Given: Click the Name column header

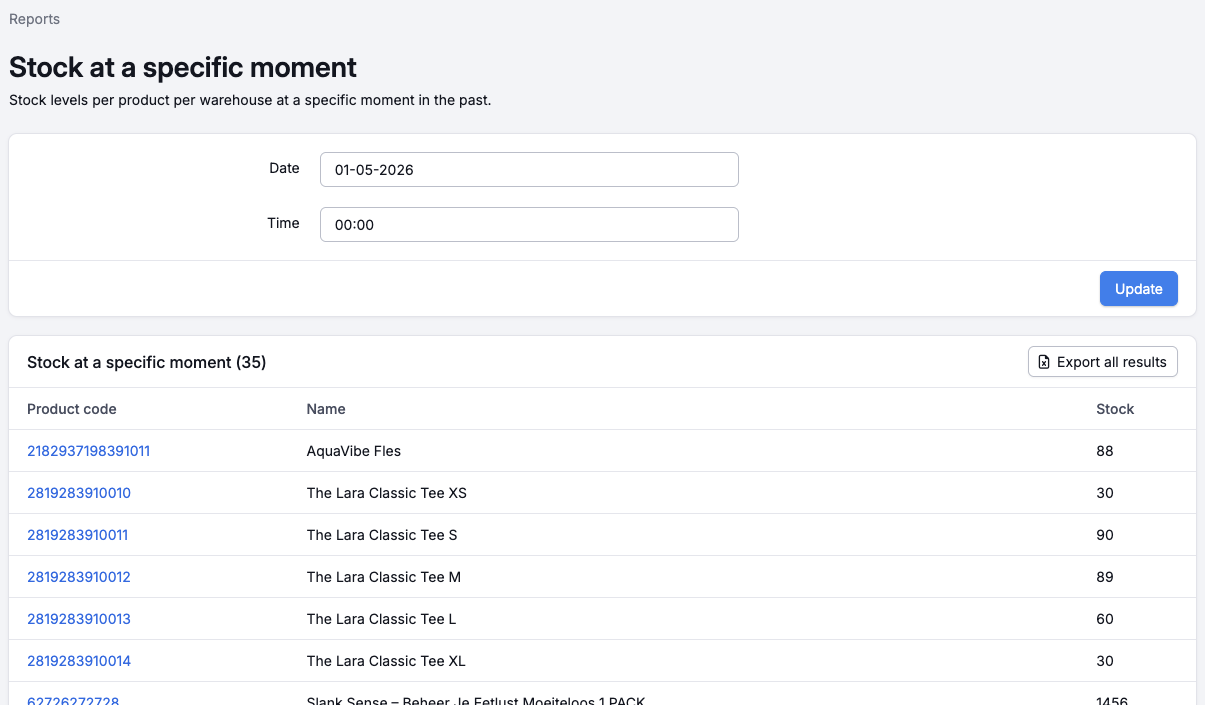Looking at the screenshot, I should click(x=326, y=409).
